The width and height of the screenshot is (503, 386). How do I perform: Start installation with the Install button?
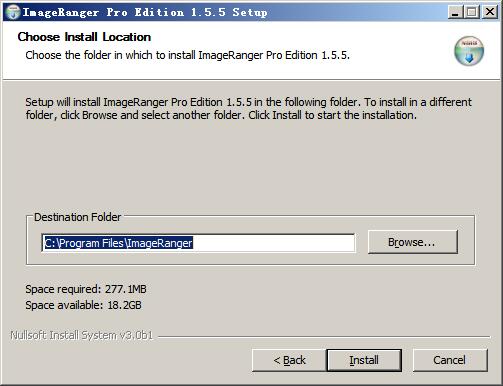pos(364,360)
